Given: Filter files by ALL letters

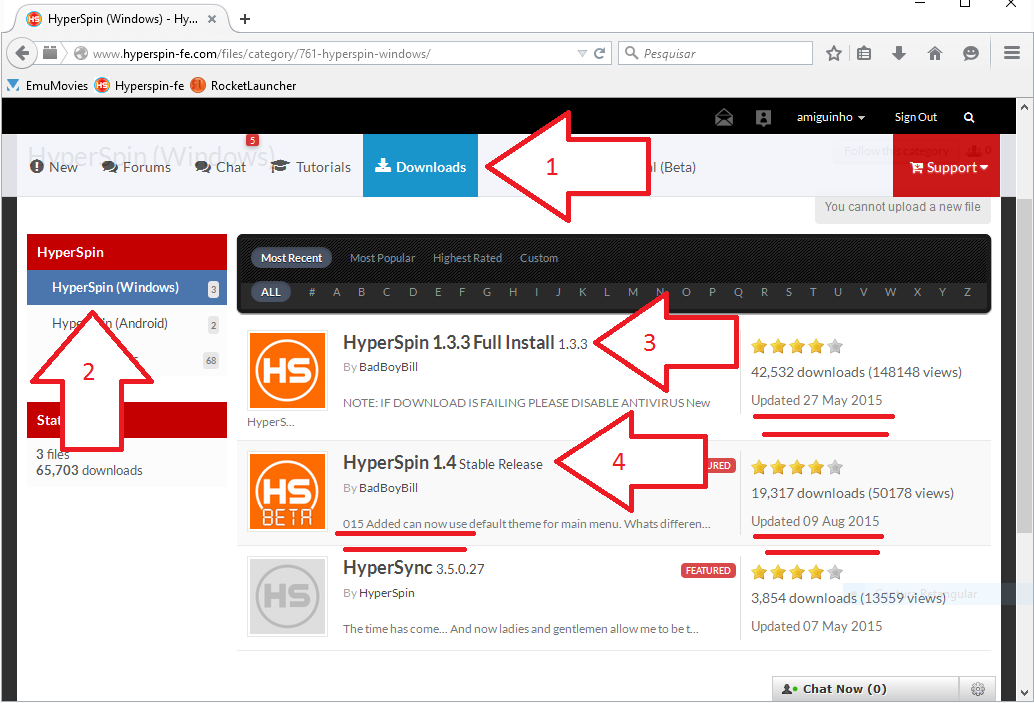Looking at the screenshot, I should pos(271,292).
